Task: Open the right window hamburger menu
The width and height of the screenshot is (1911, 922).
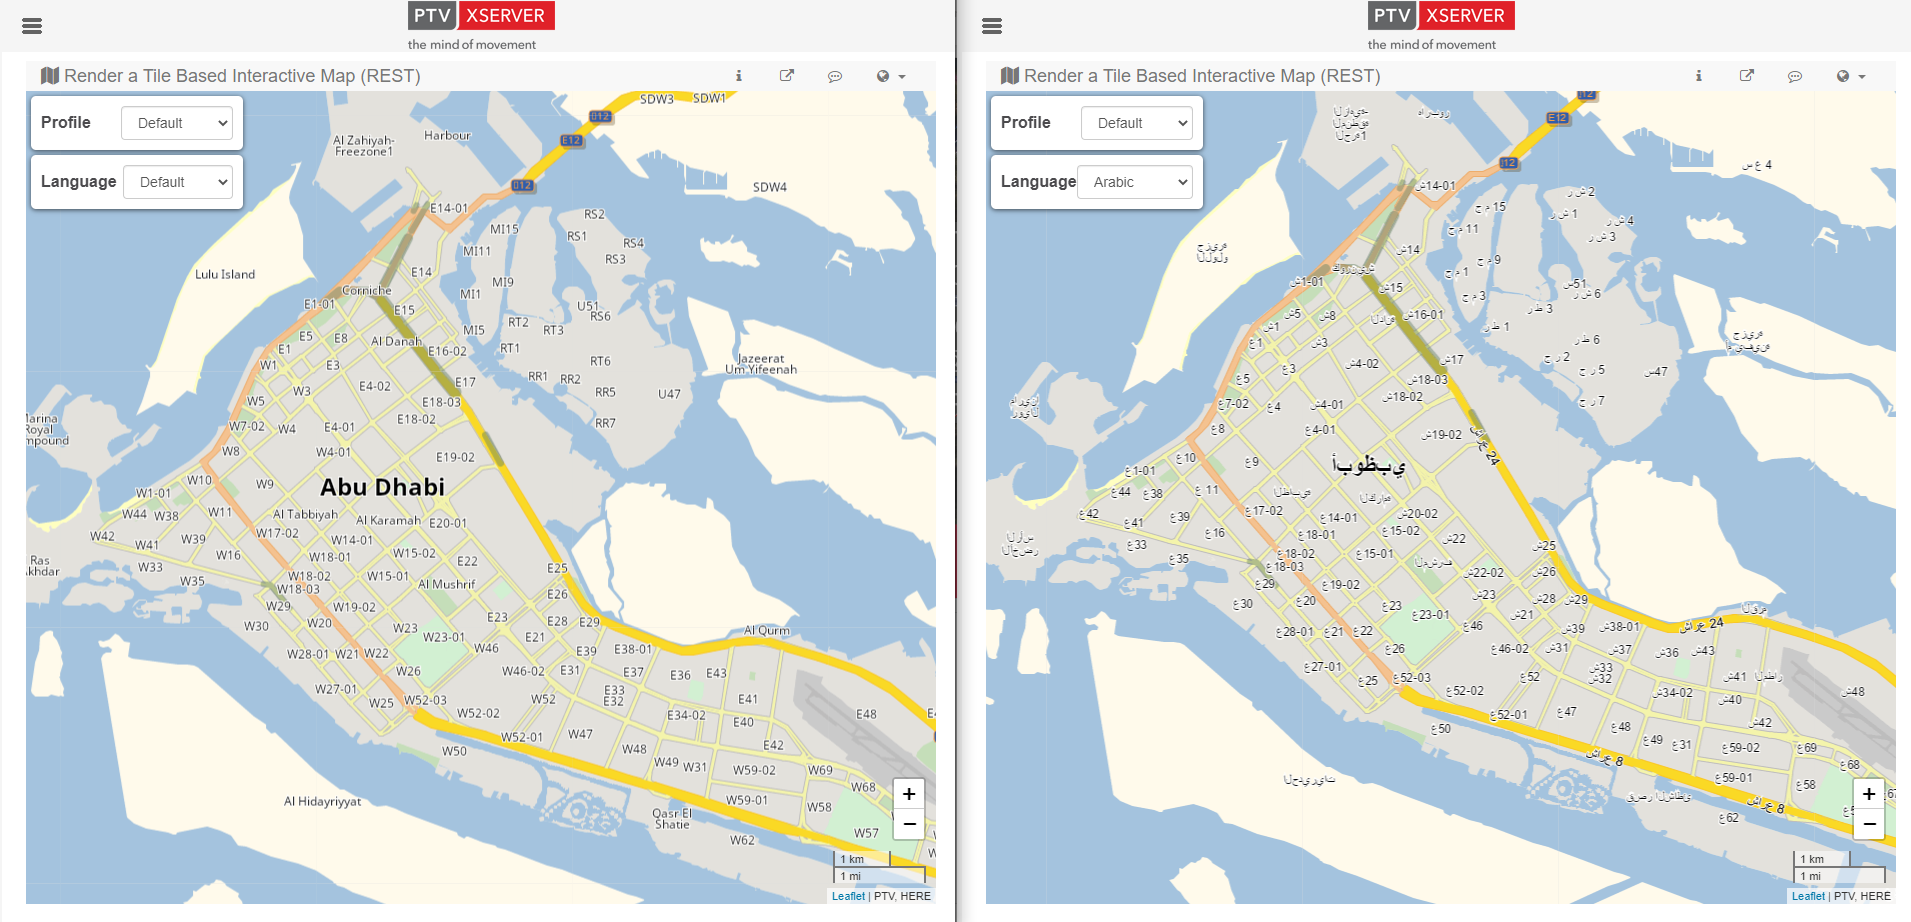Action: click(x=991, y=26)
